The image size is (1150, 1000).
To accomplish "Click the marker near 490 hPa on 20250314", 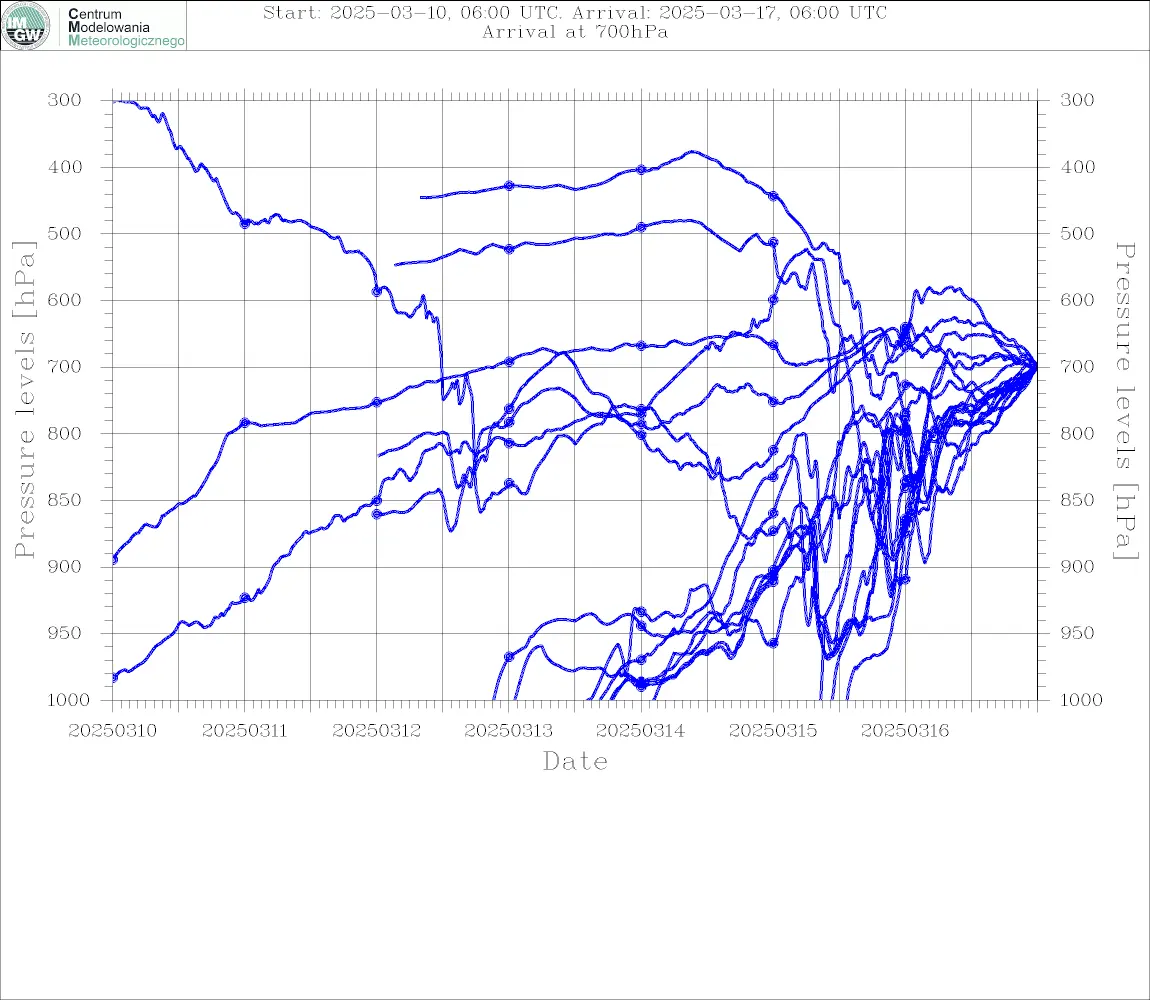I will click(x=641, y=227).
